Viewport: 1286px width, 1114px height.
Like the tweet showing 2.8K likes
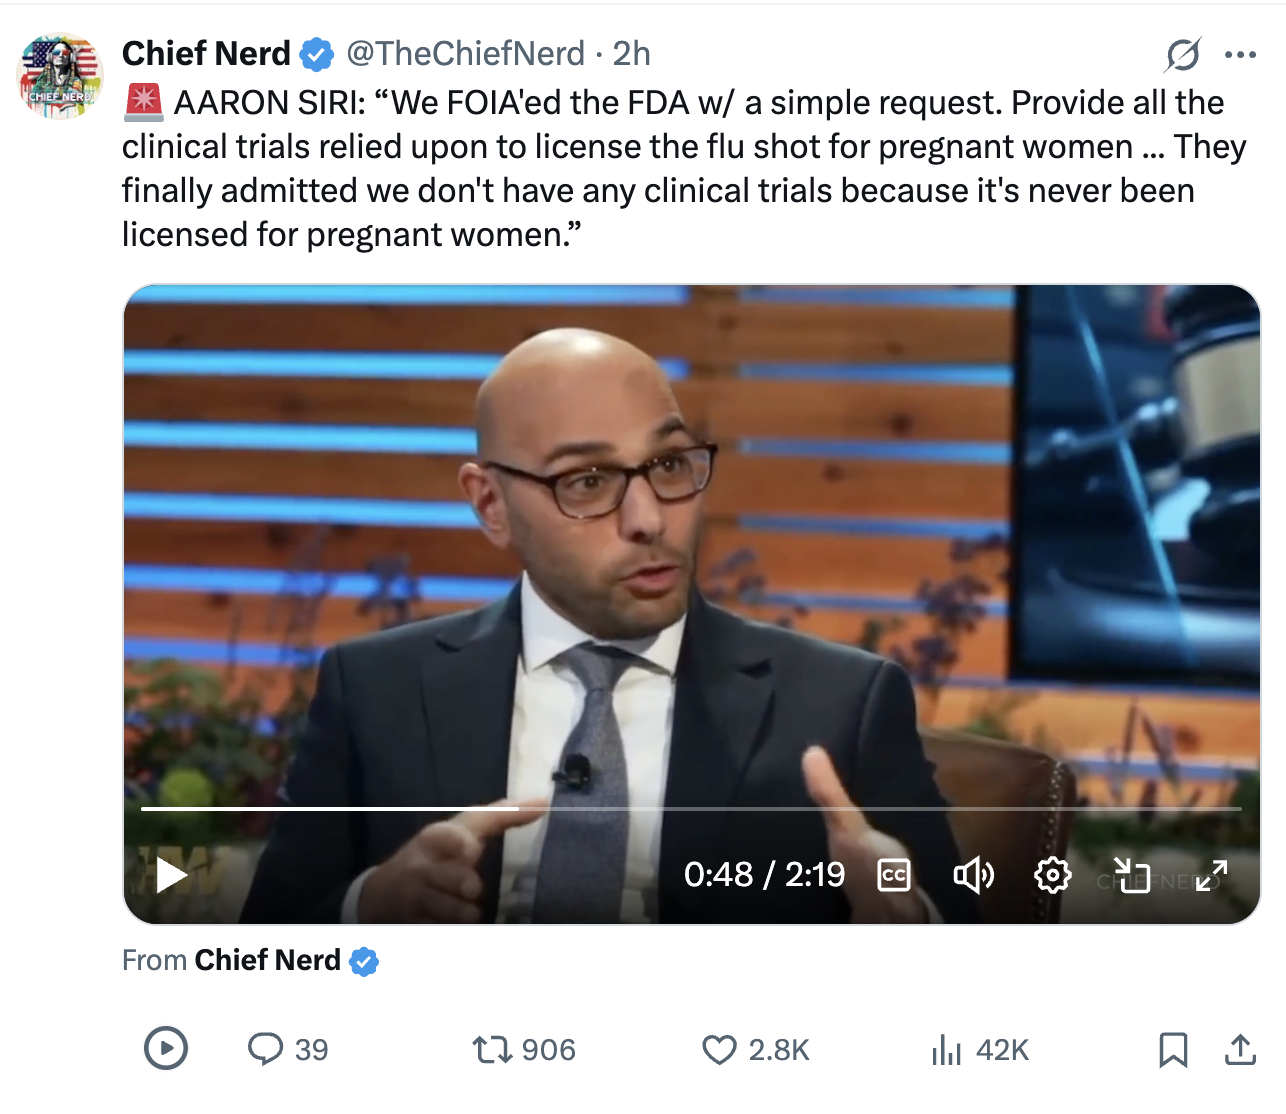click(x=718, y=1050)
